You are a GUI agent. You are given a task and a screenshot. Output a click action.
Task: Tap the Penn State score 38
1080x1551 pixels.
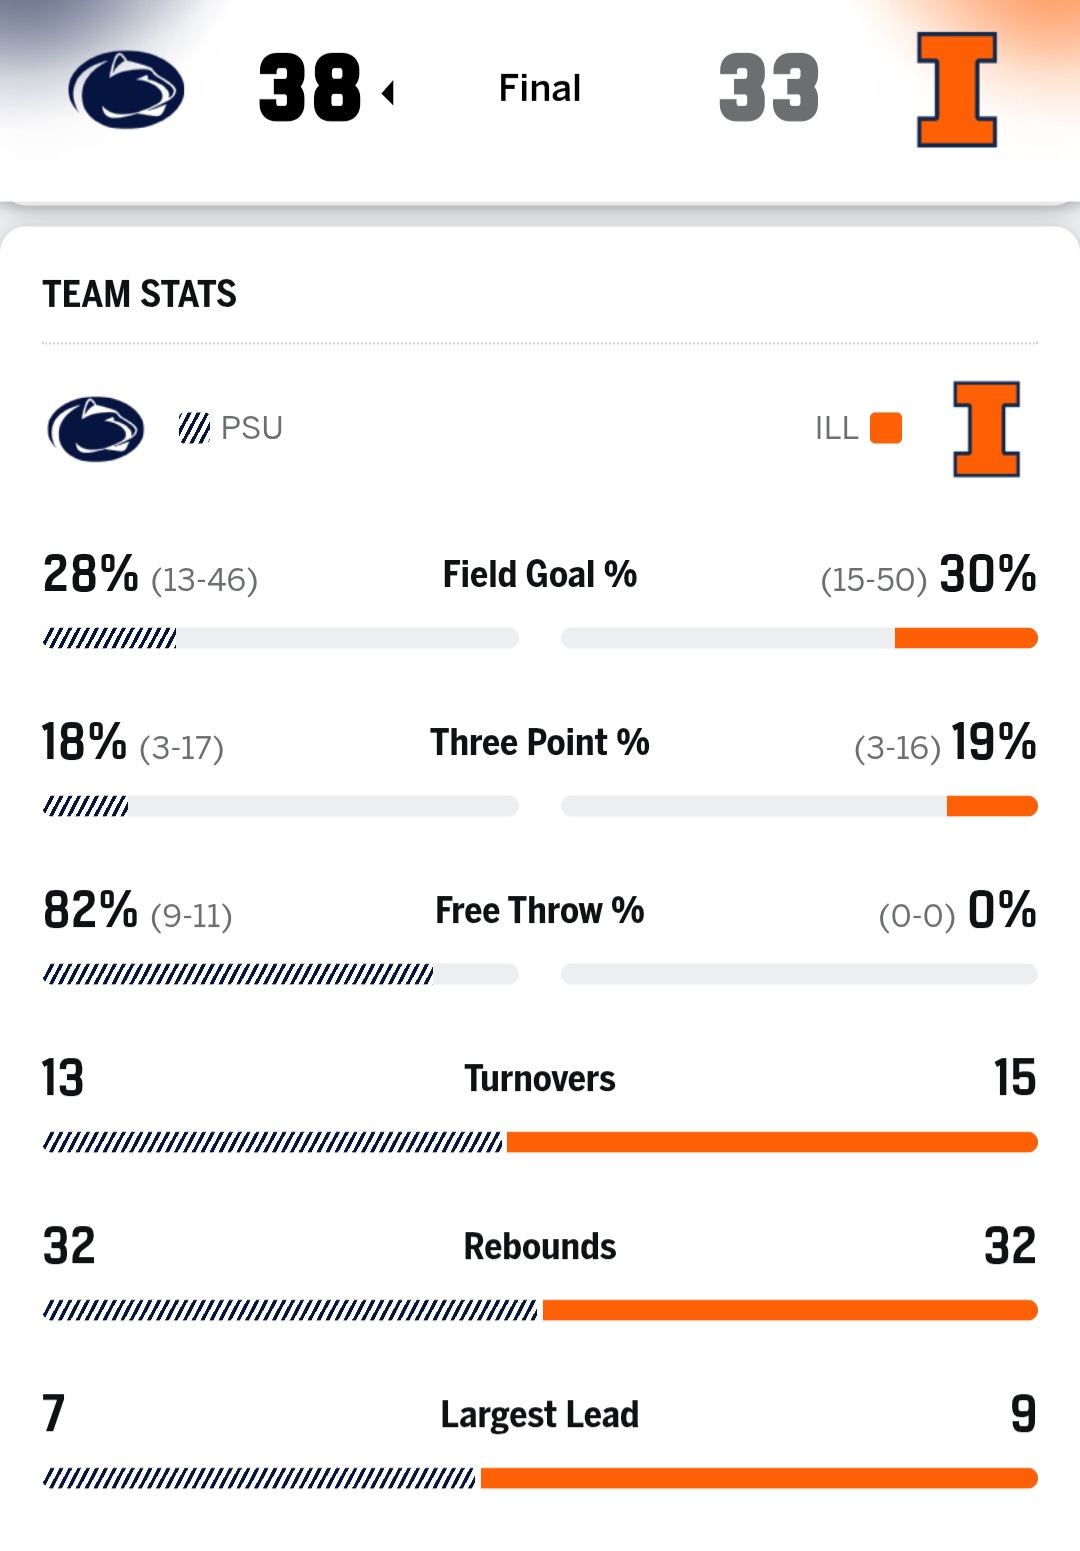(x=310, y=88)
